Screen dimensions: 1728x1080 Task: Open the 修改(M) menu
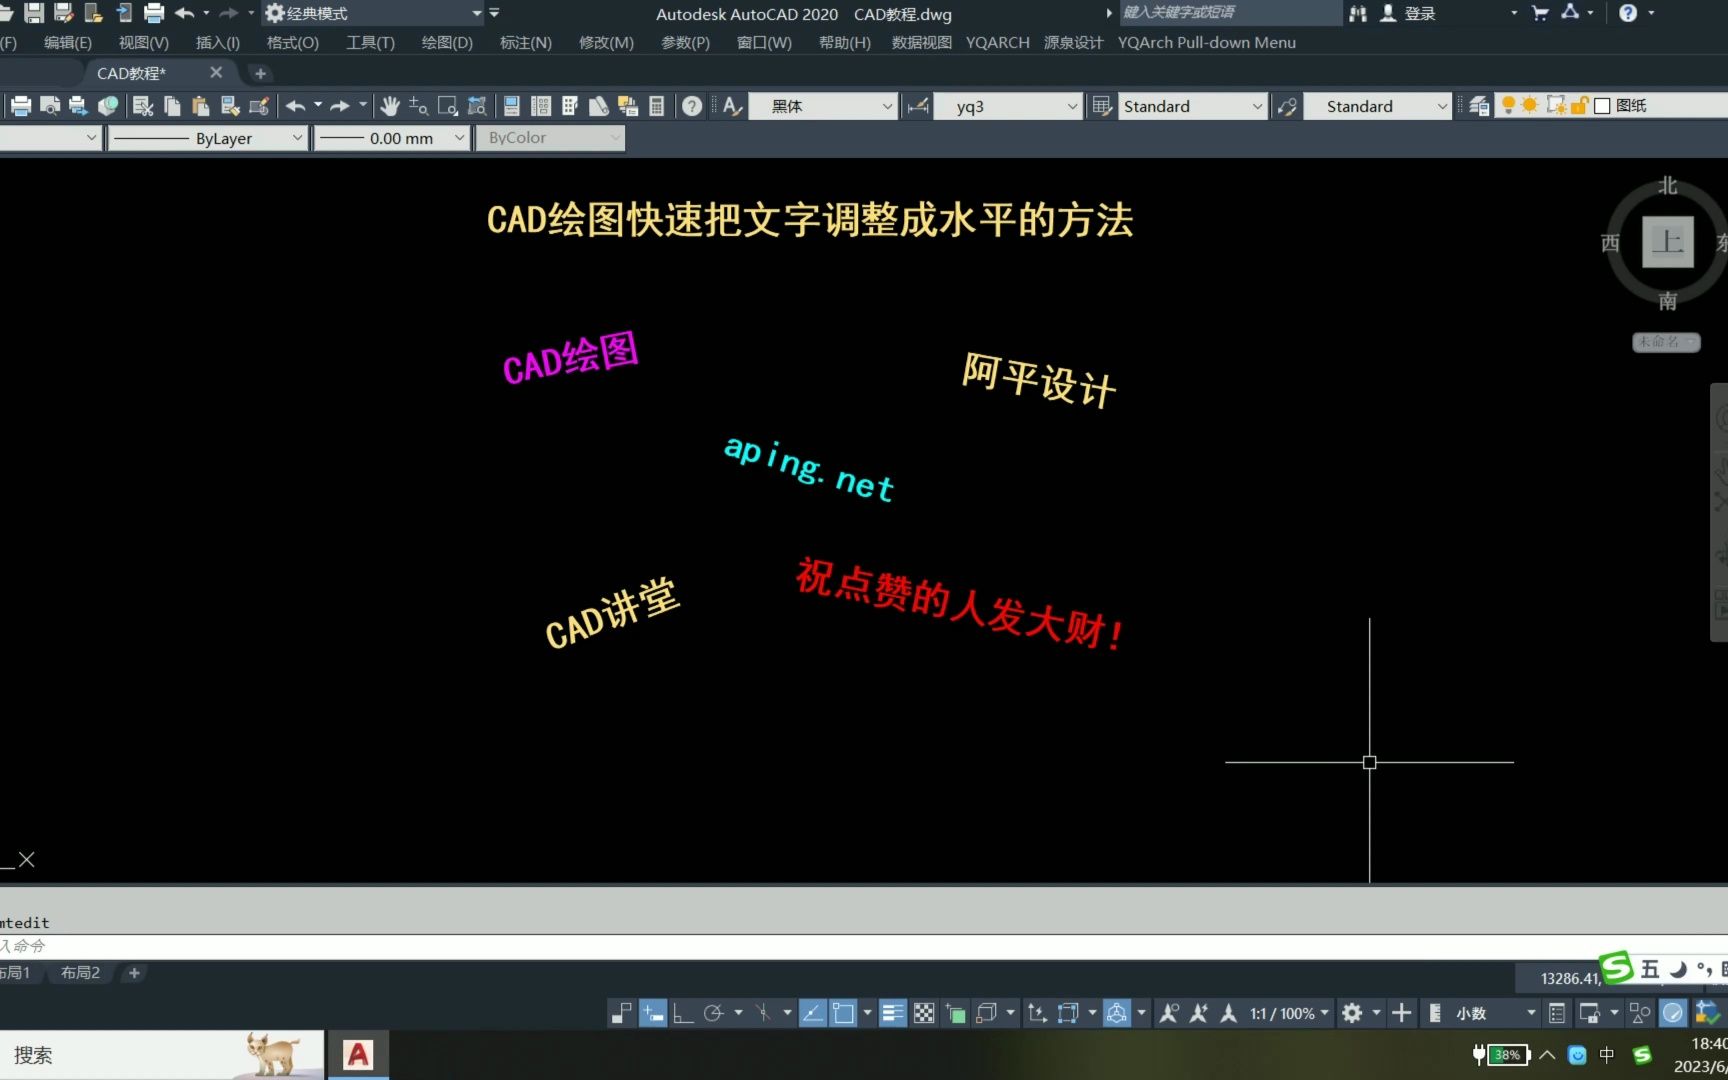tap(605, 42)
